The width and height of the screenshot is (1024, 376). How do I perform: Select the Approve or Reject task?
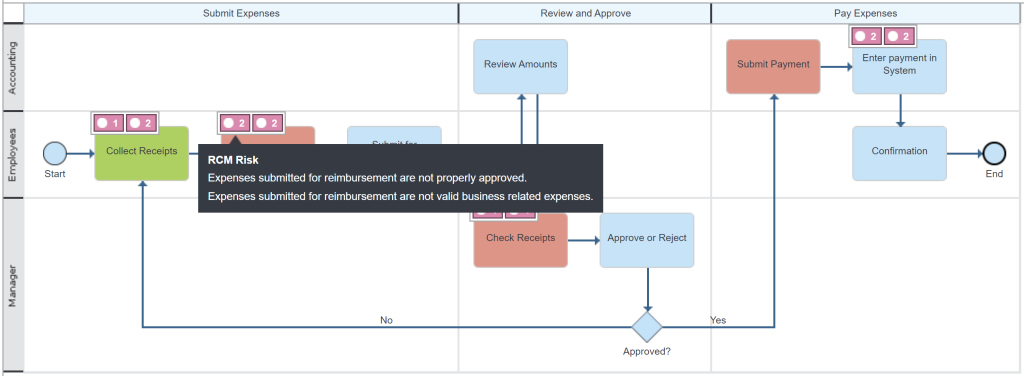(x=647, y=240)
